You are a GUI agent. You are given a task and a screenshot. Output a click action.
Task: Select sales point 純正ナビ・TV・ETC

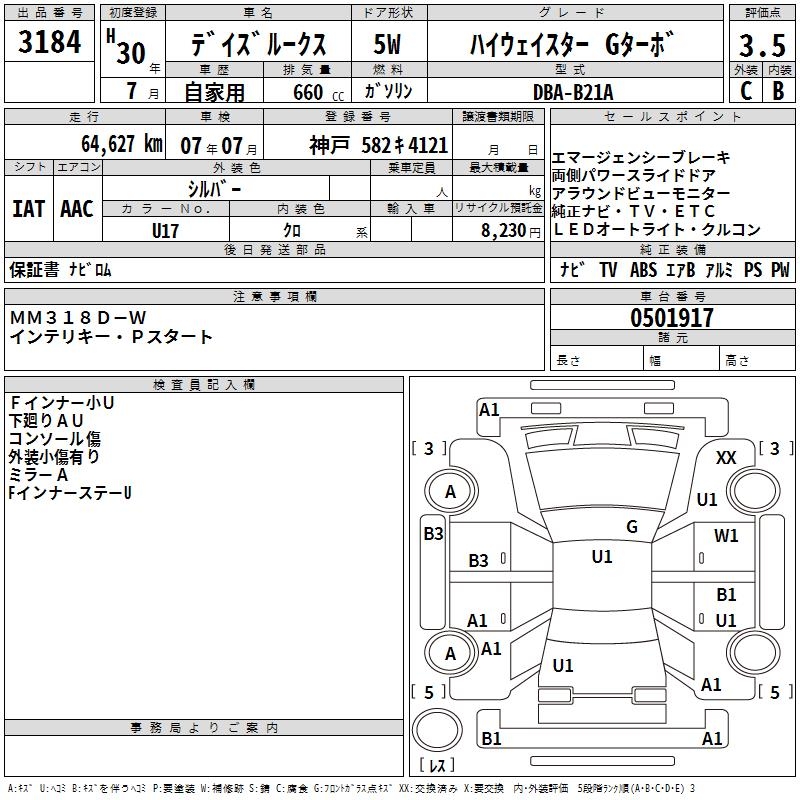click(x=633, y=211)
